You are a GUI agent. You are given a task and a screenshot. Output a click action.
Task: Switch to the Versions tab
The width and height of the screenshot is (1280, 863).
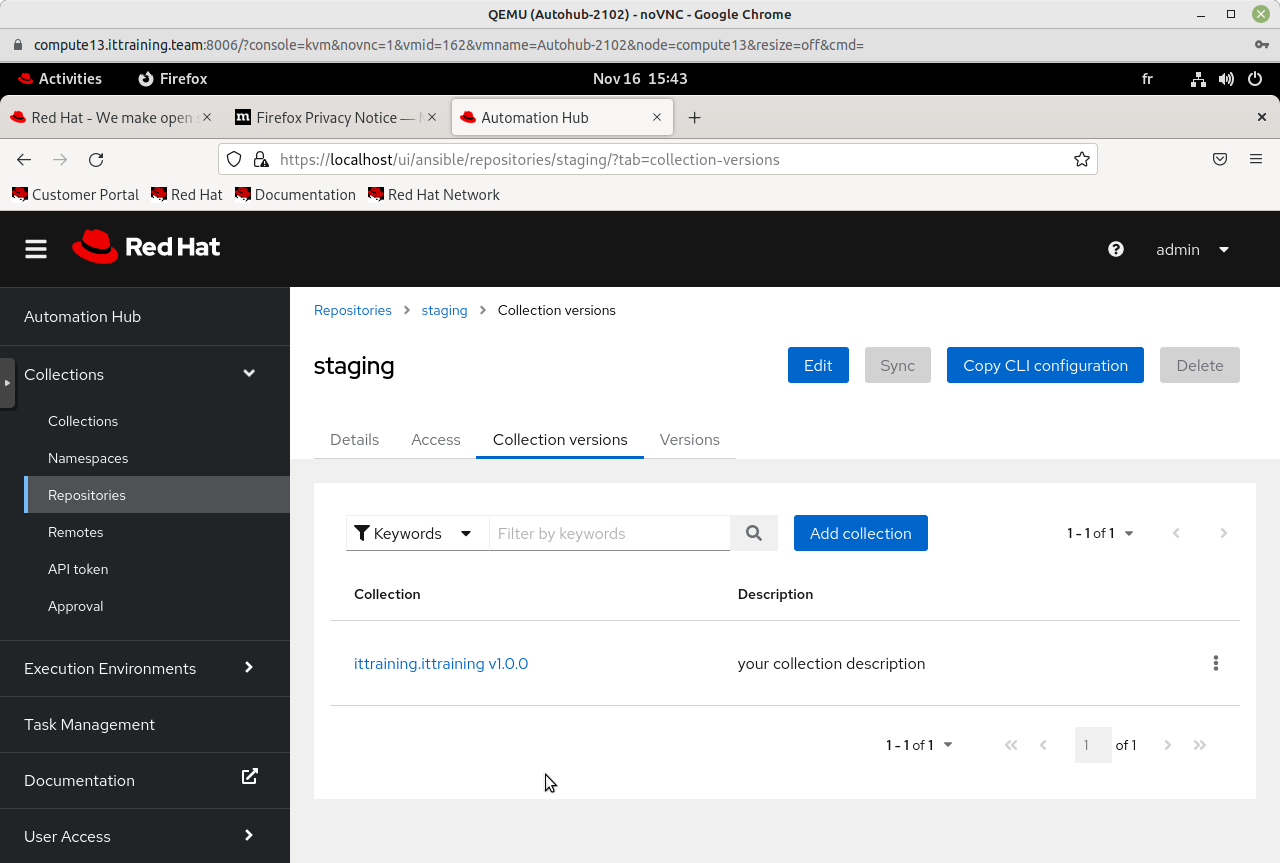click(690, 440)
